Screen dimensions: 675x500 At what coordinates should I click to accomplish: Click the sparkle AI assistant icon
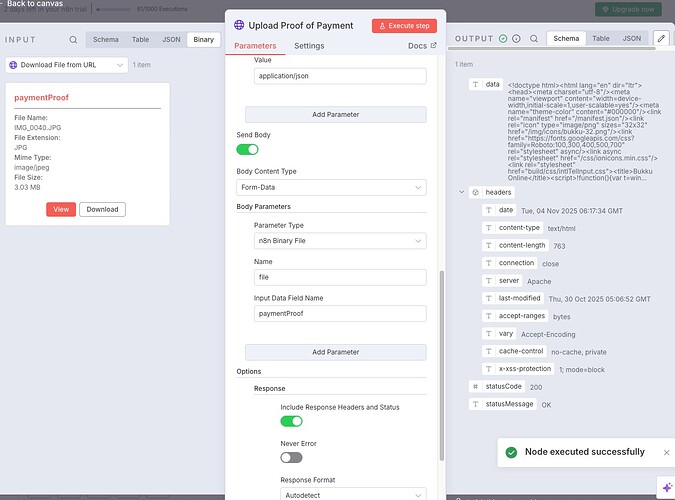[667, 488]
